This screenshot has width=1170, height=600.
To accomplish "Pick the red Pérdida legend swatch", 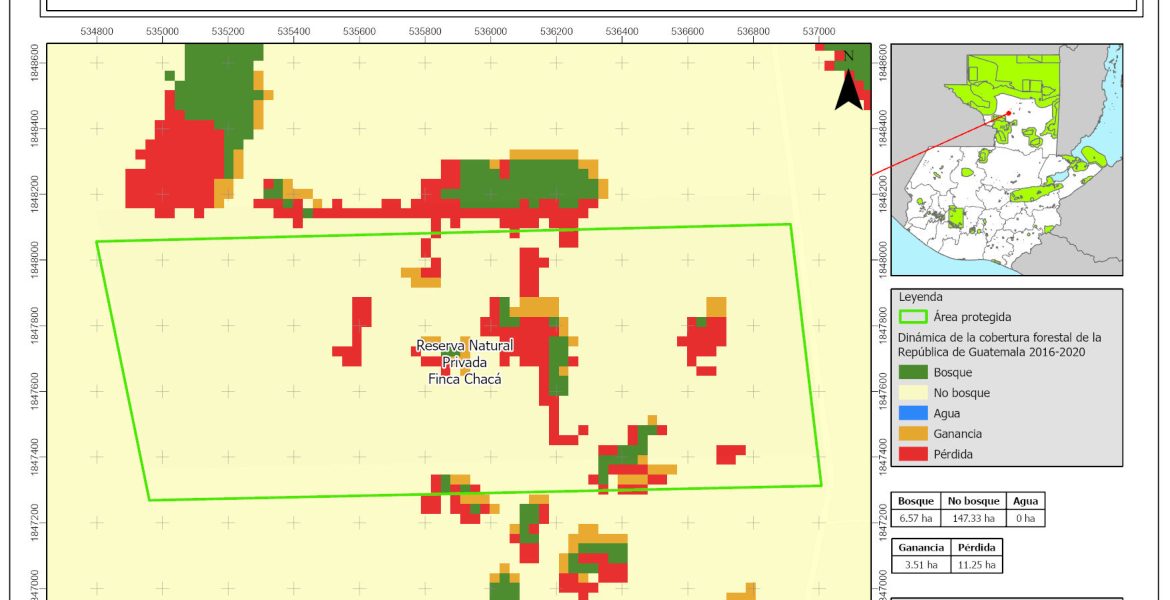I will point(911,454).
